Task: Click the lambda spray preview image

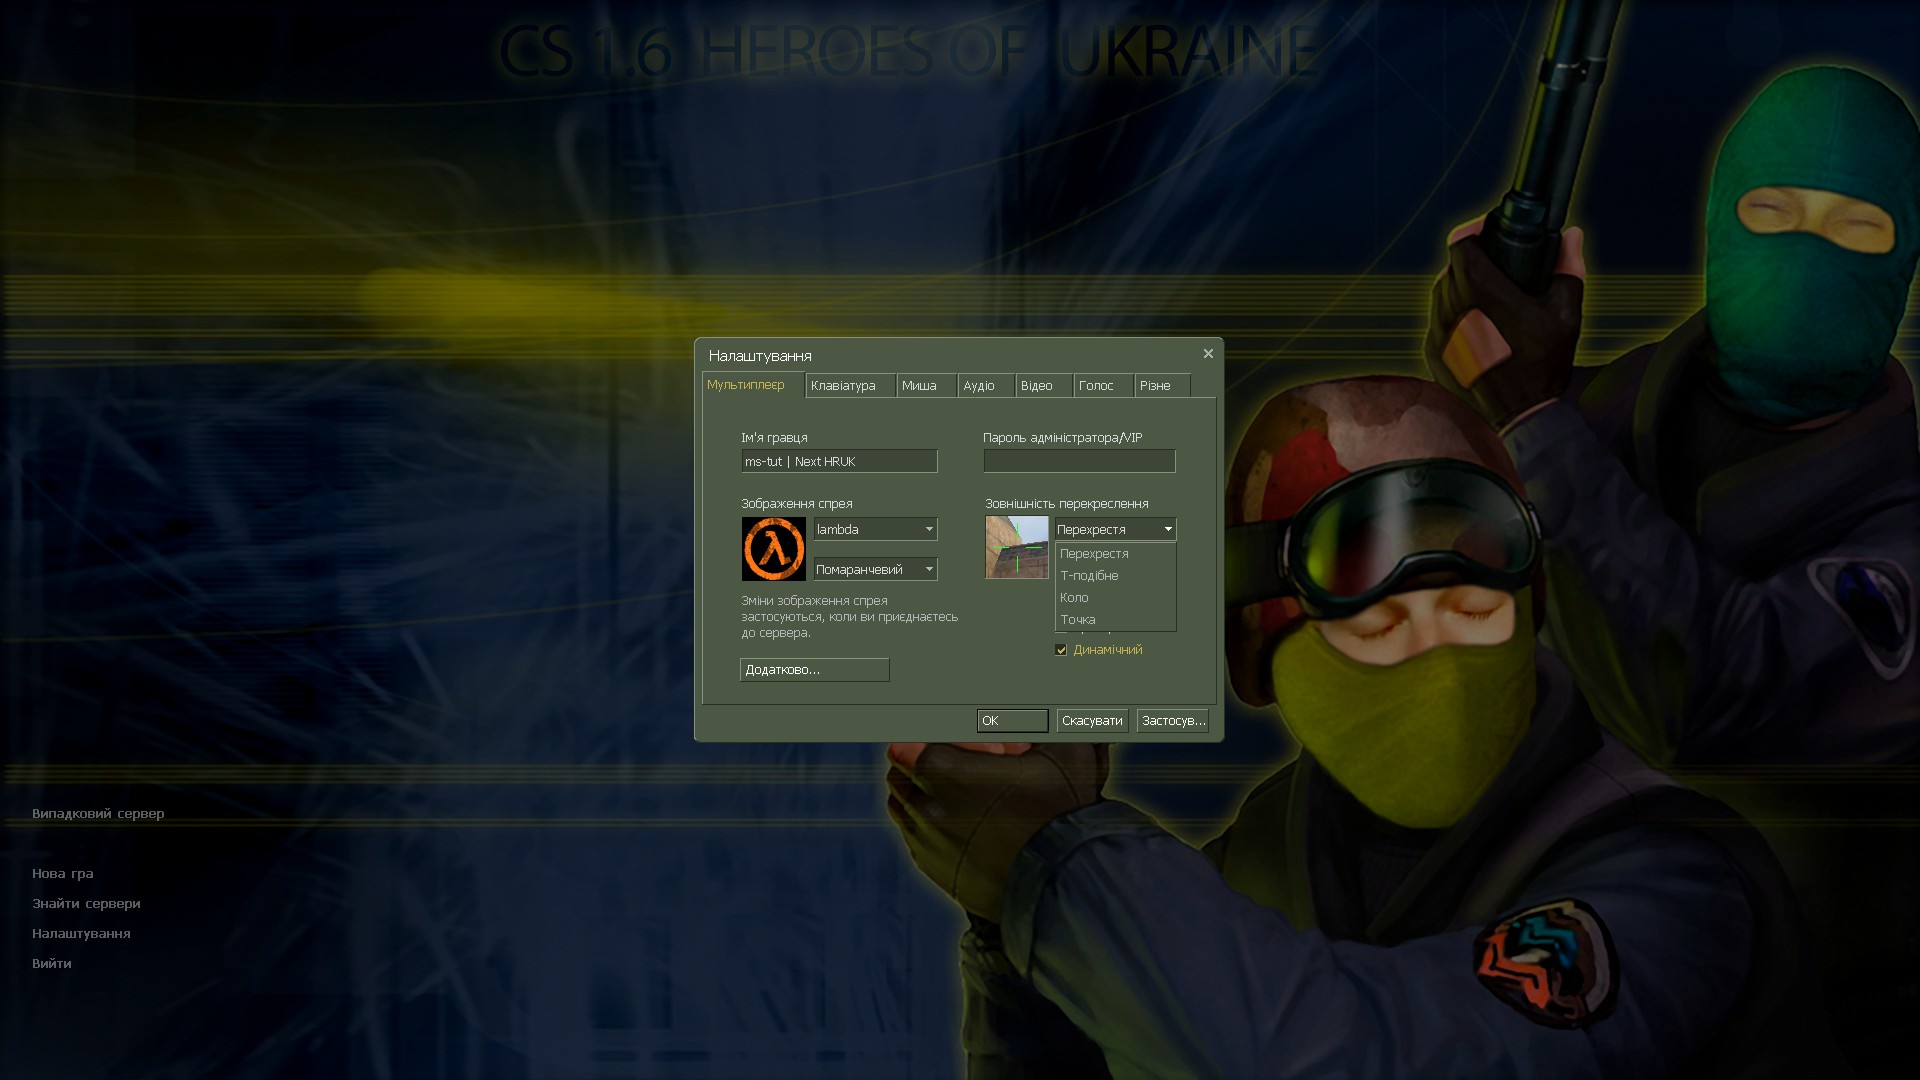Action: point(774,549)
